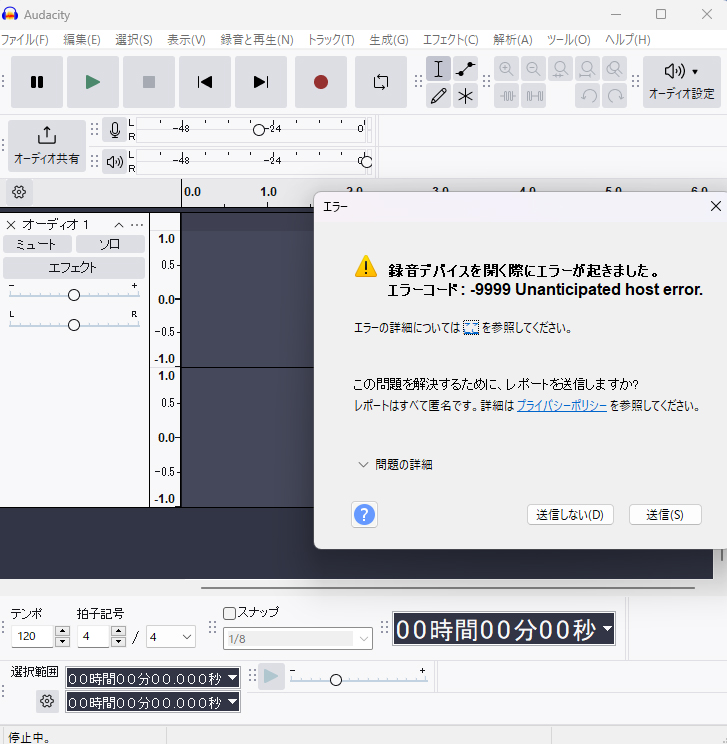Click the Pause button in transport toolbar
Image resolution: width=727 pixels, height=744 pixels.
(x=37, y=82)
